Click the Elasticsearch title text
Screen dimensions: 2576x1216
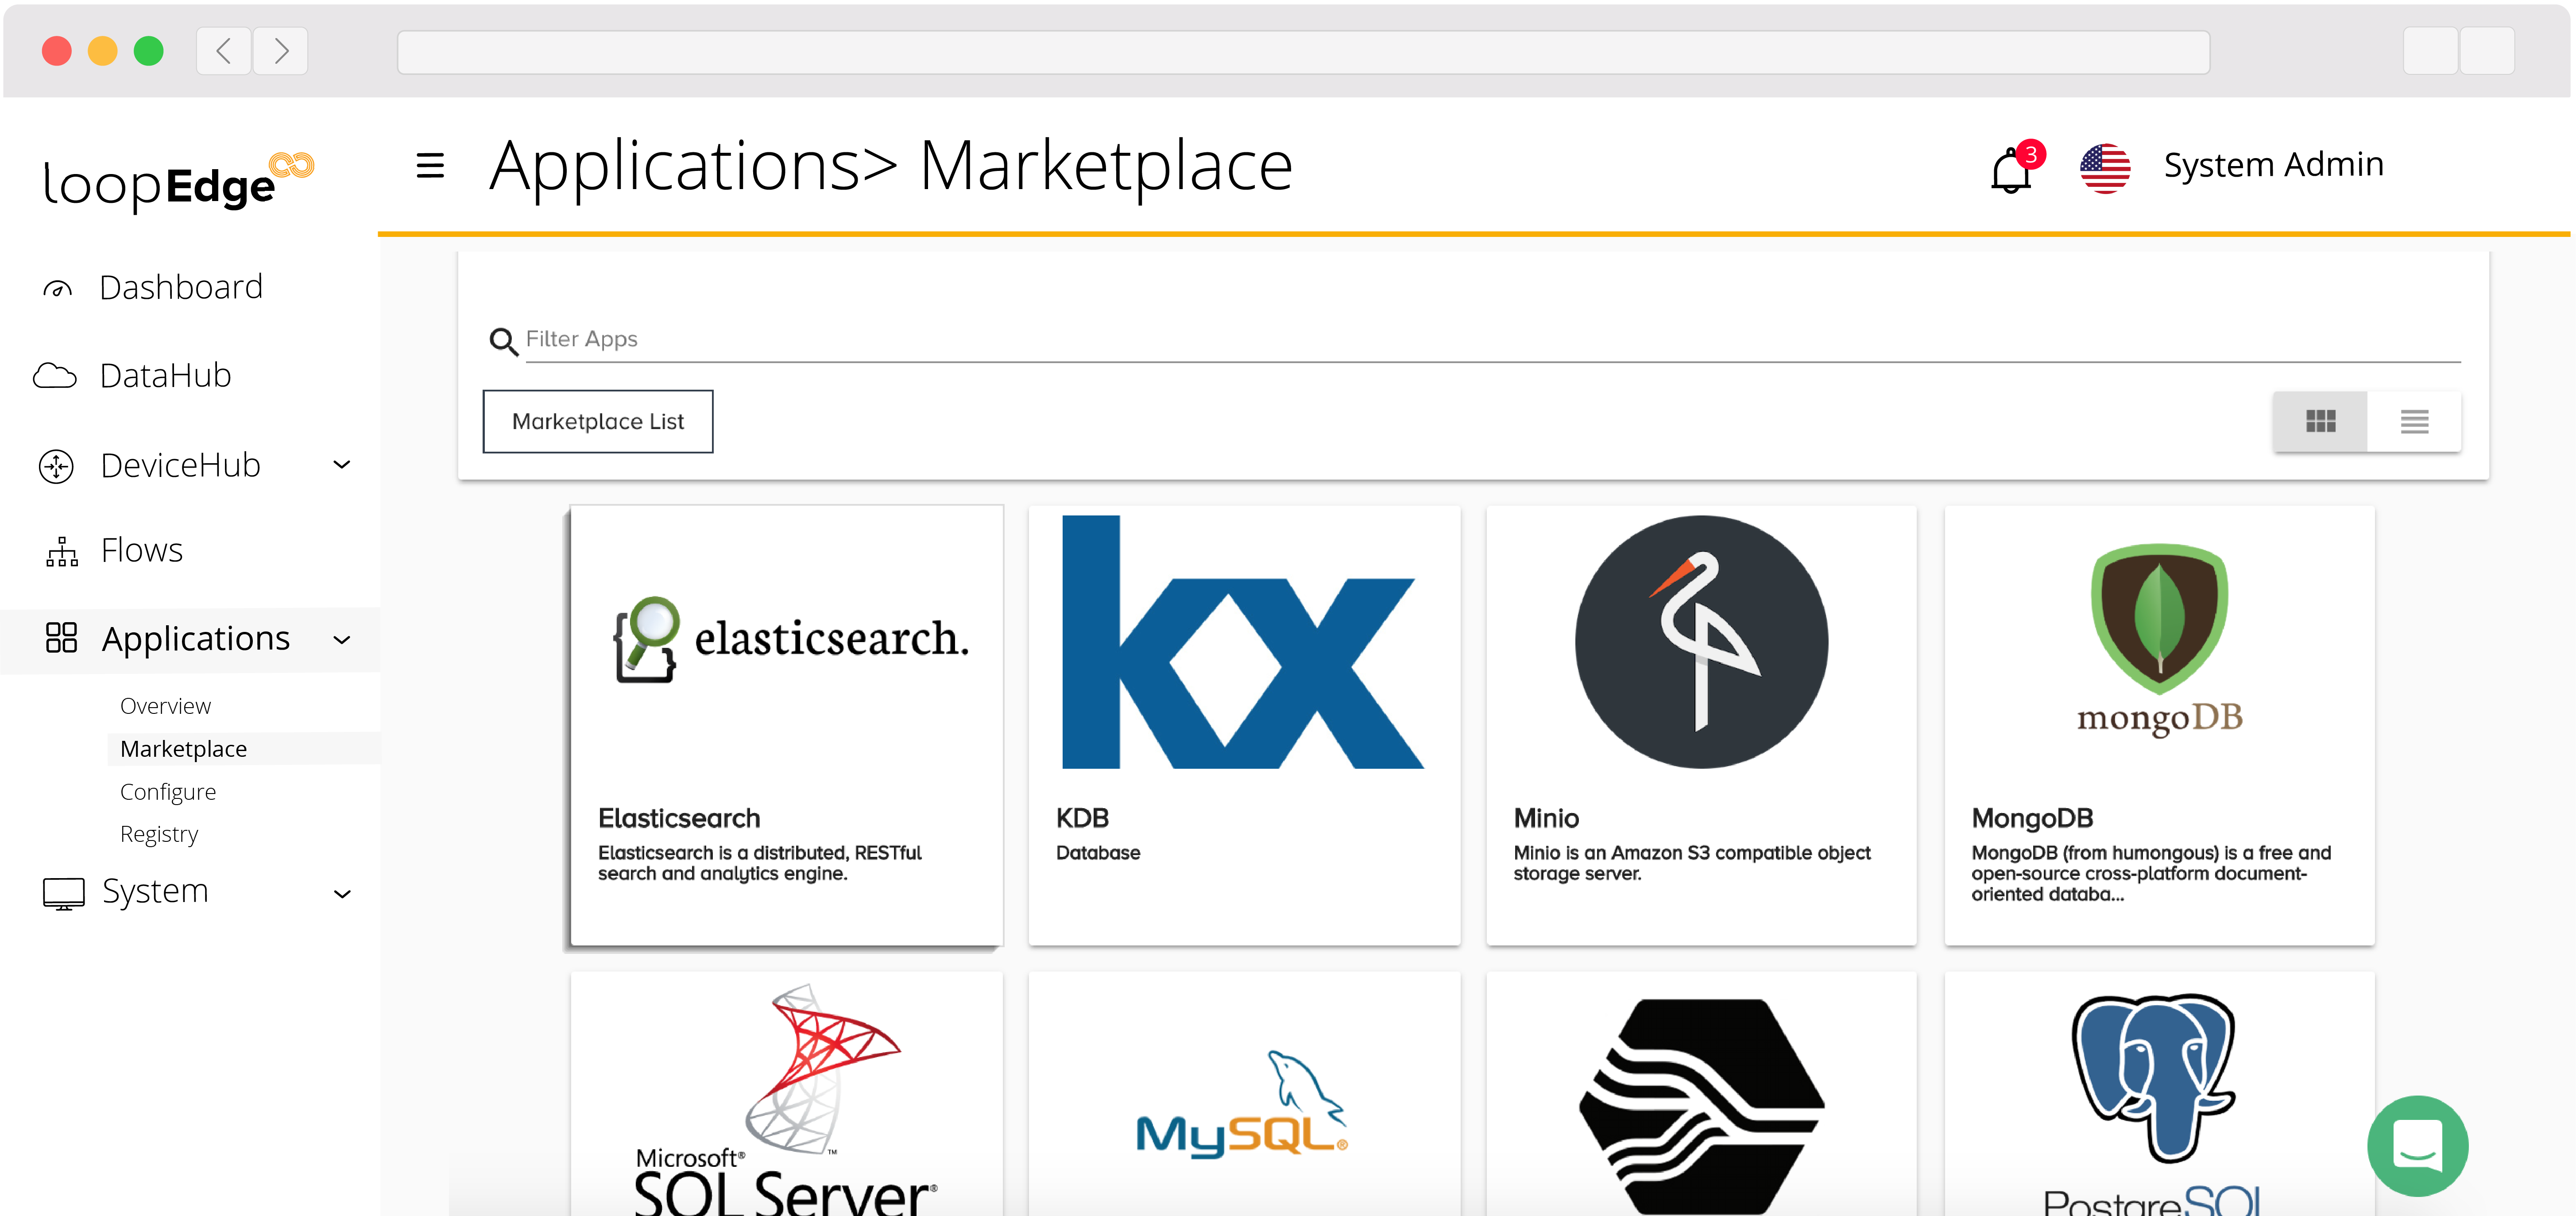pyautogui.click(x=679, y=819)
